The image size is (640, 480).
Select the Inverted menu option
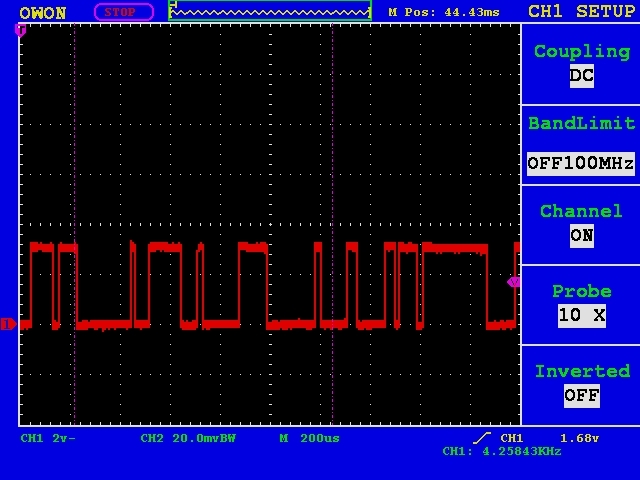(582, 371)
